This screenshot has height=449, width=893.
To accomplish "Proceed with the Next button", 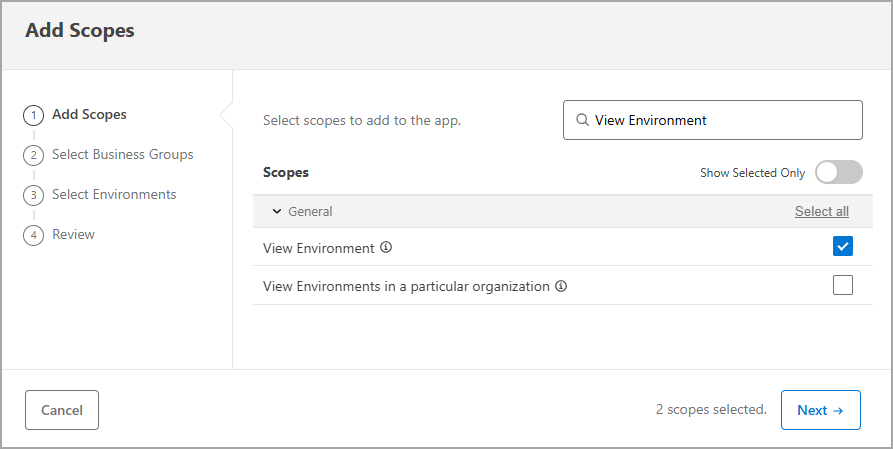I will click(x=820, y=410).
